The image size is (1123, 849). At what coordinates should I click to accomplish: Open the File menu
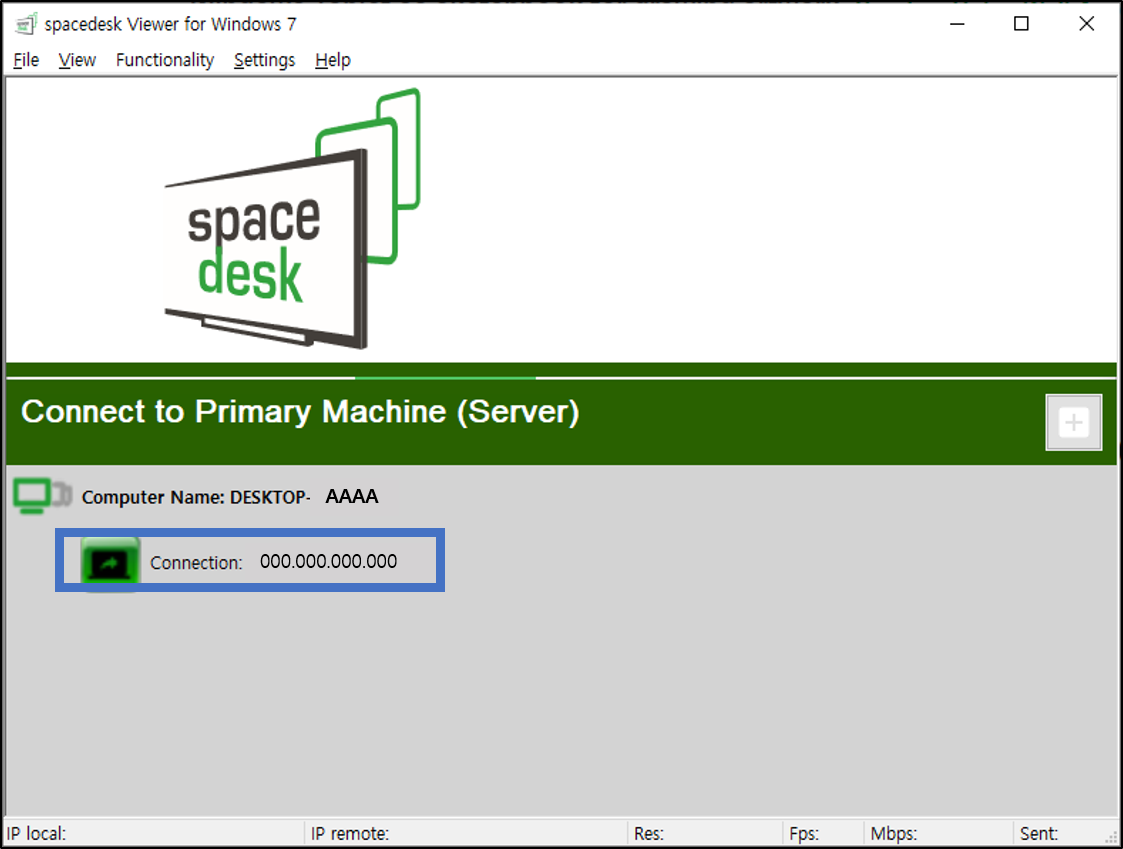(26, 60)
